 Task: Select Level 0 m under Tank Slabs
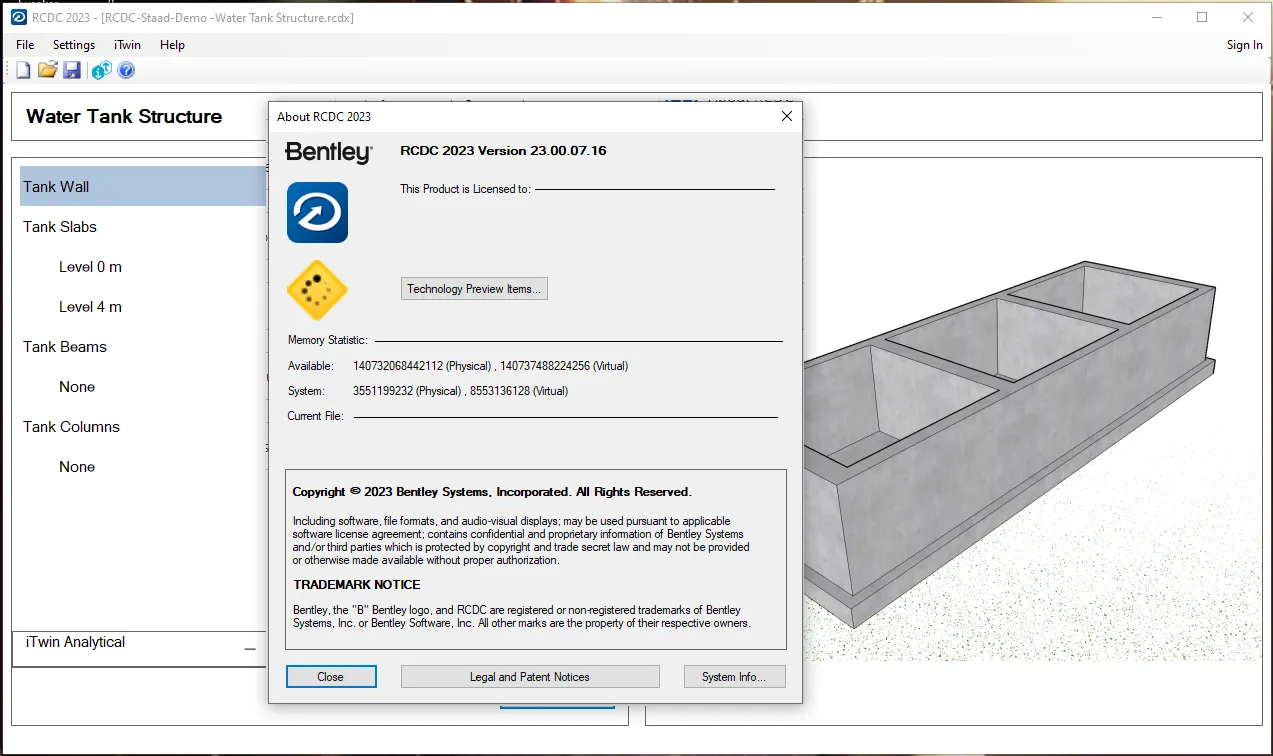point(90,267)
